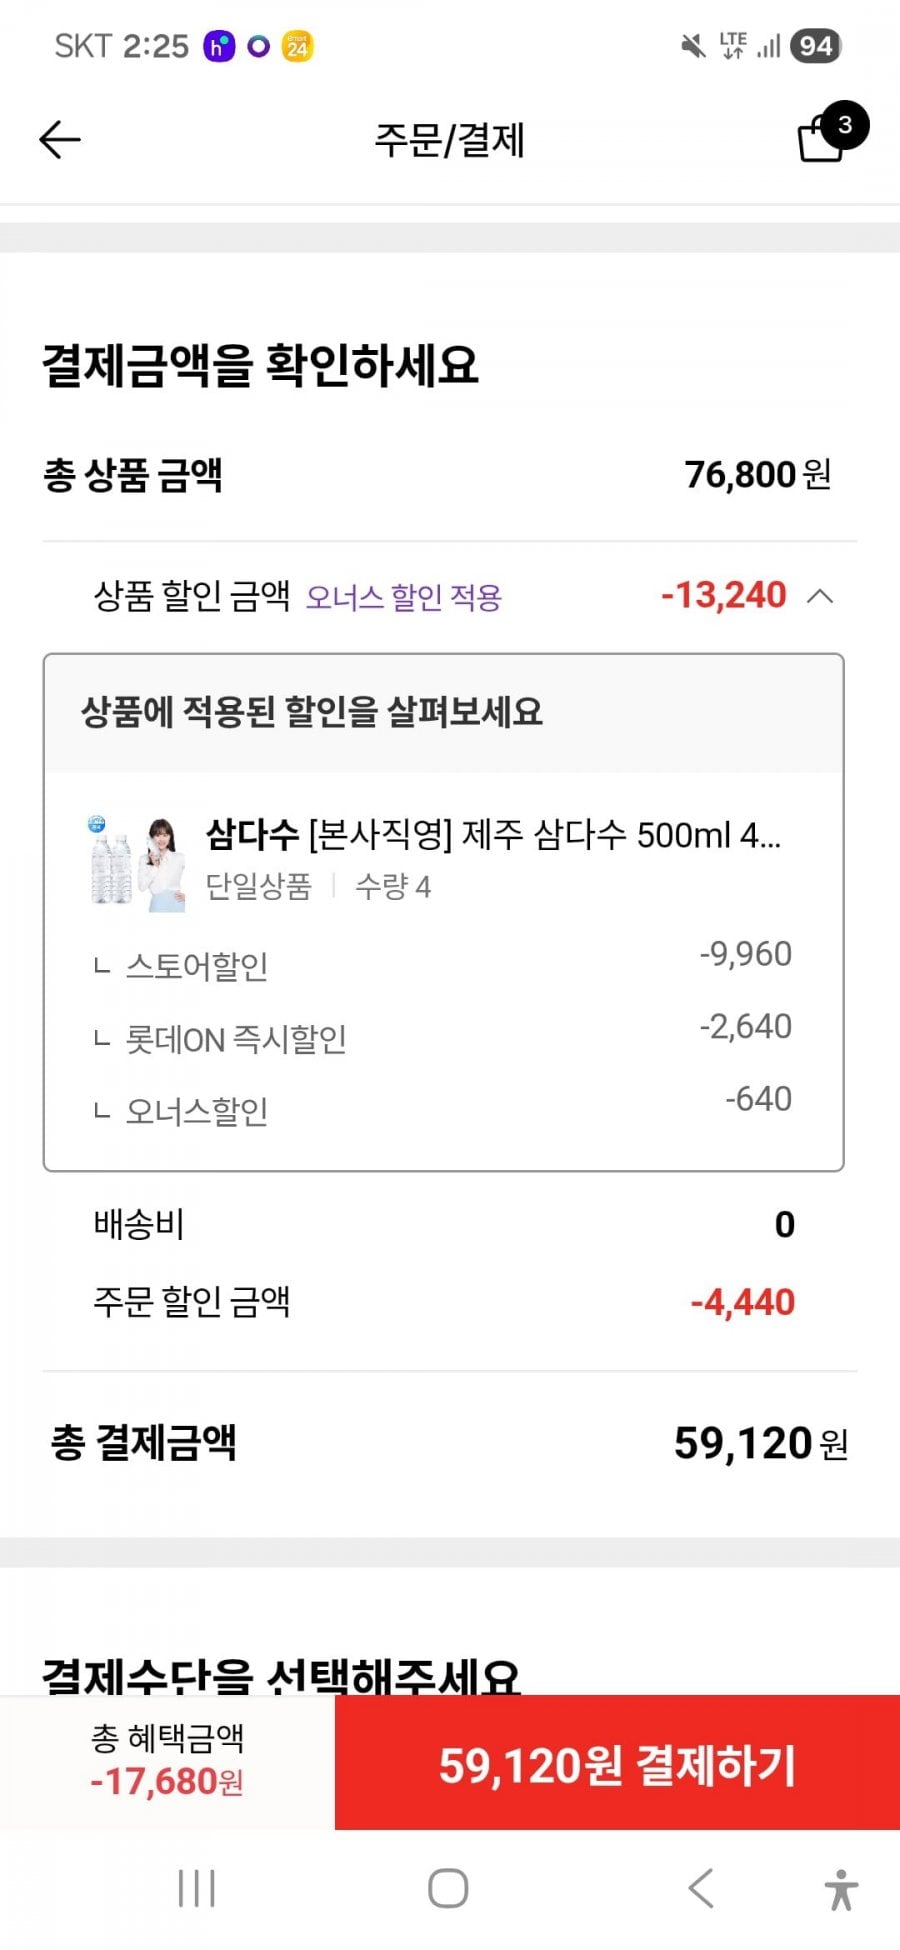Tap the 삼다수 제주 삼다수 500ml product title
Image resolution: width=900 pixels, height=1950 pixels.
(x=493, y=834)
